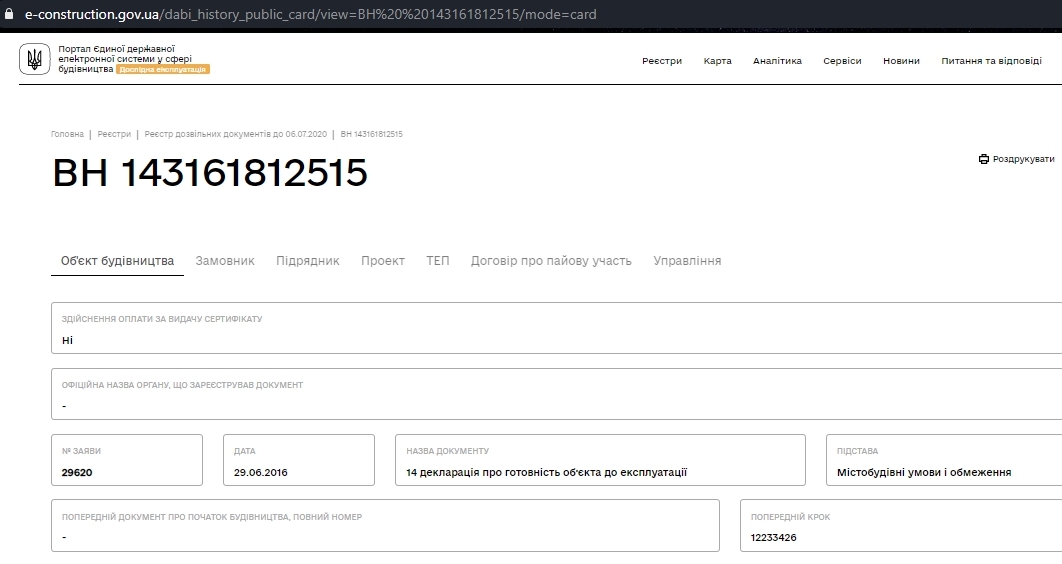Screen dimensions: 1062x564
Task: Click the printer icon next to Роздрукувати
Action: [983, 159]
